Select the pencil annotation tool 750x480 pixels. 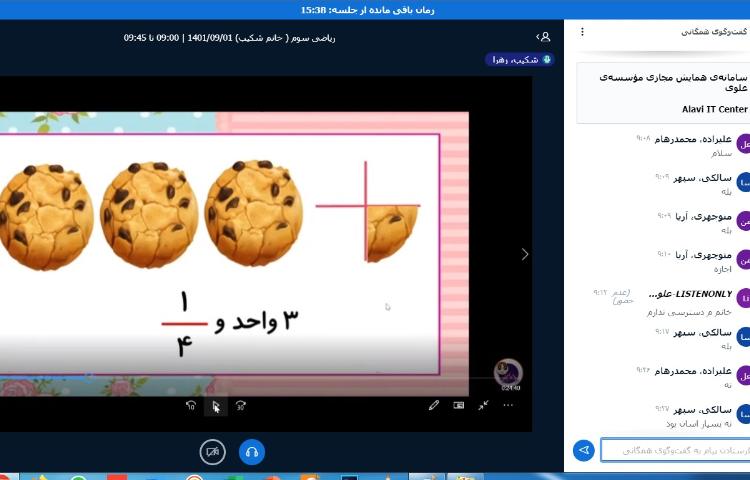pyautogui.click(x=434, y=406)
